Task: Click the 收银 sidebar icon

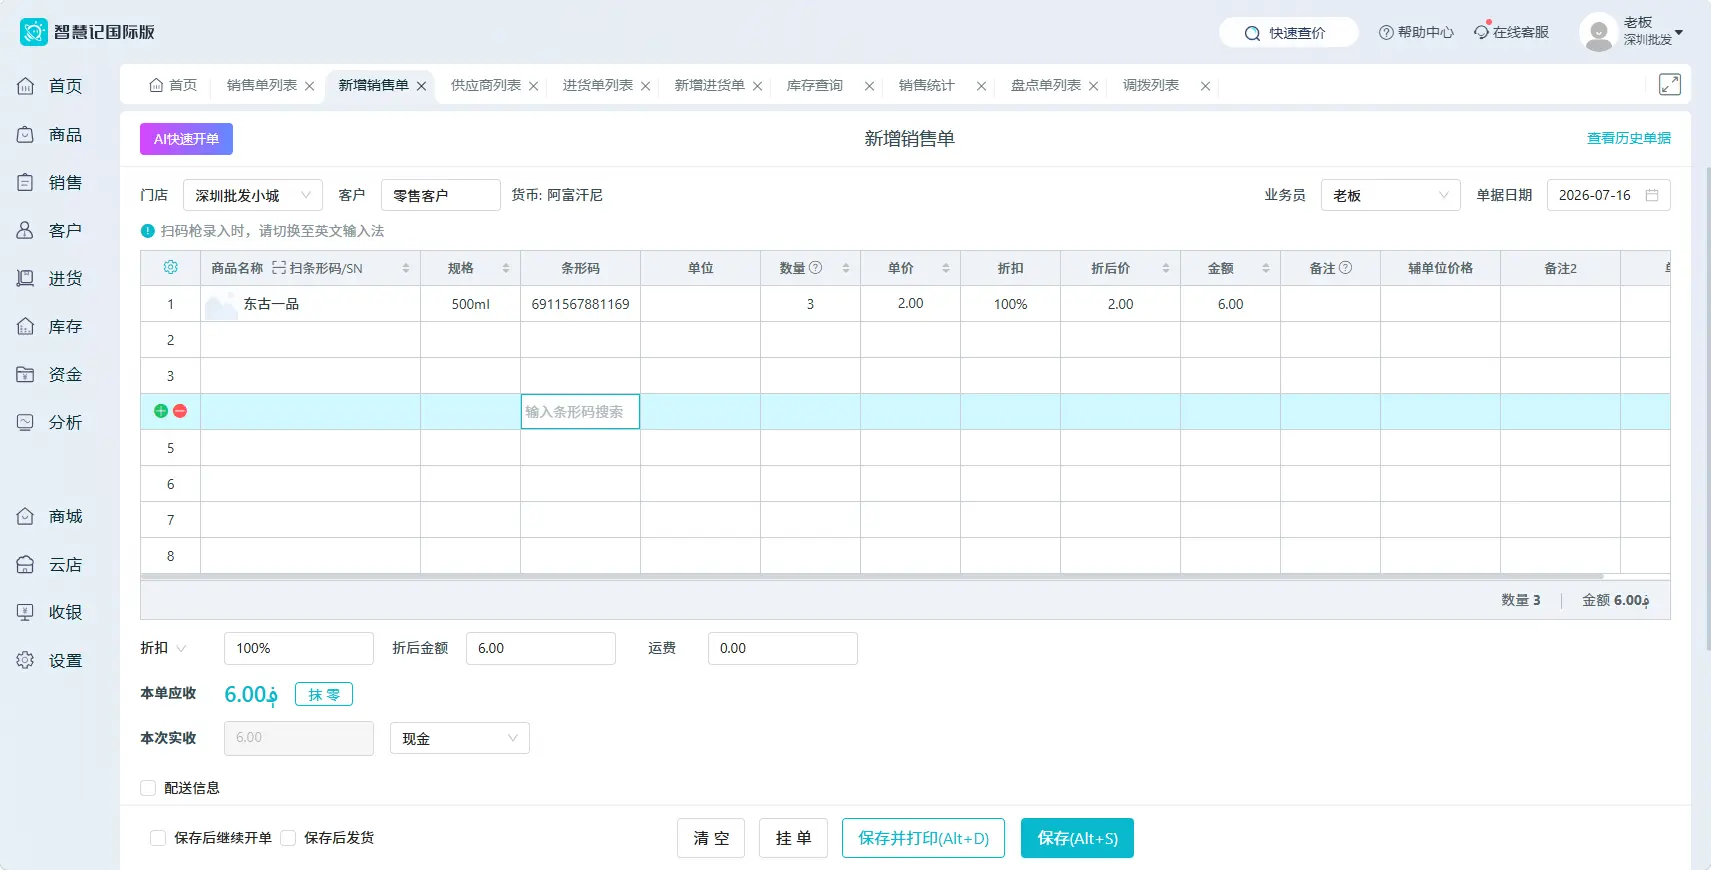Action: coord(26,612)
